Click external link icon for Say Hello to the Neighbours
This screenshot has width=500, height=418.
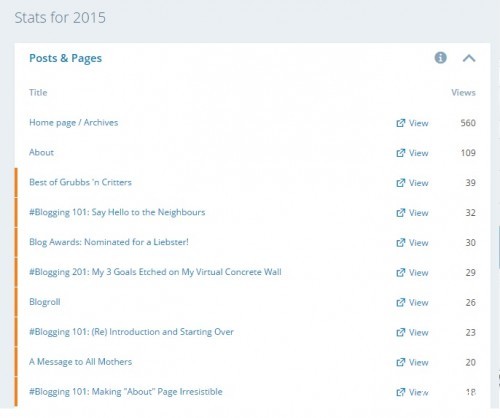click(x=400, y=213)
